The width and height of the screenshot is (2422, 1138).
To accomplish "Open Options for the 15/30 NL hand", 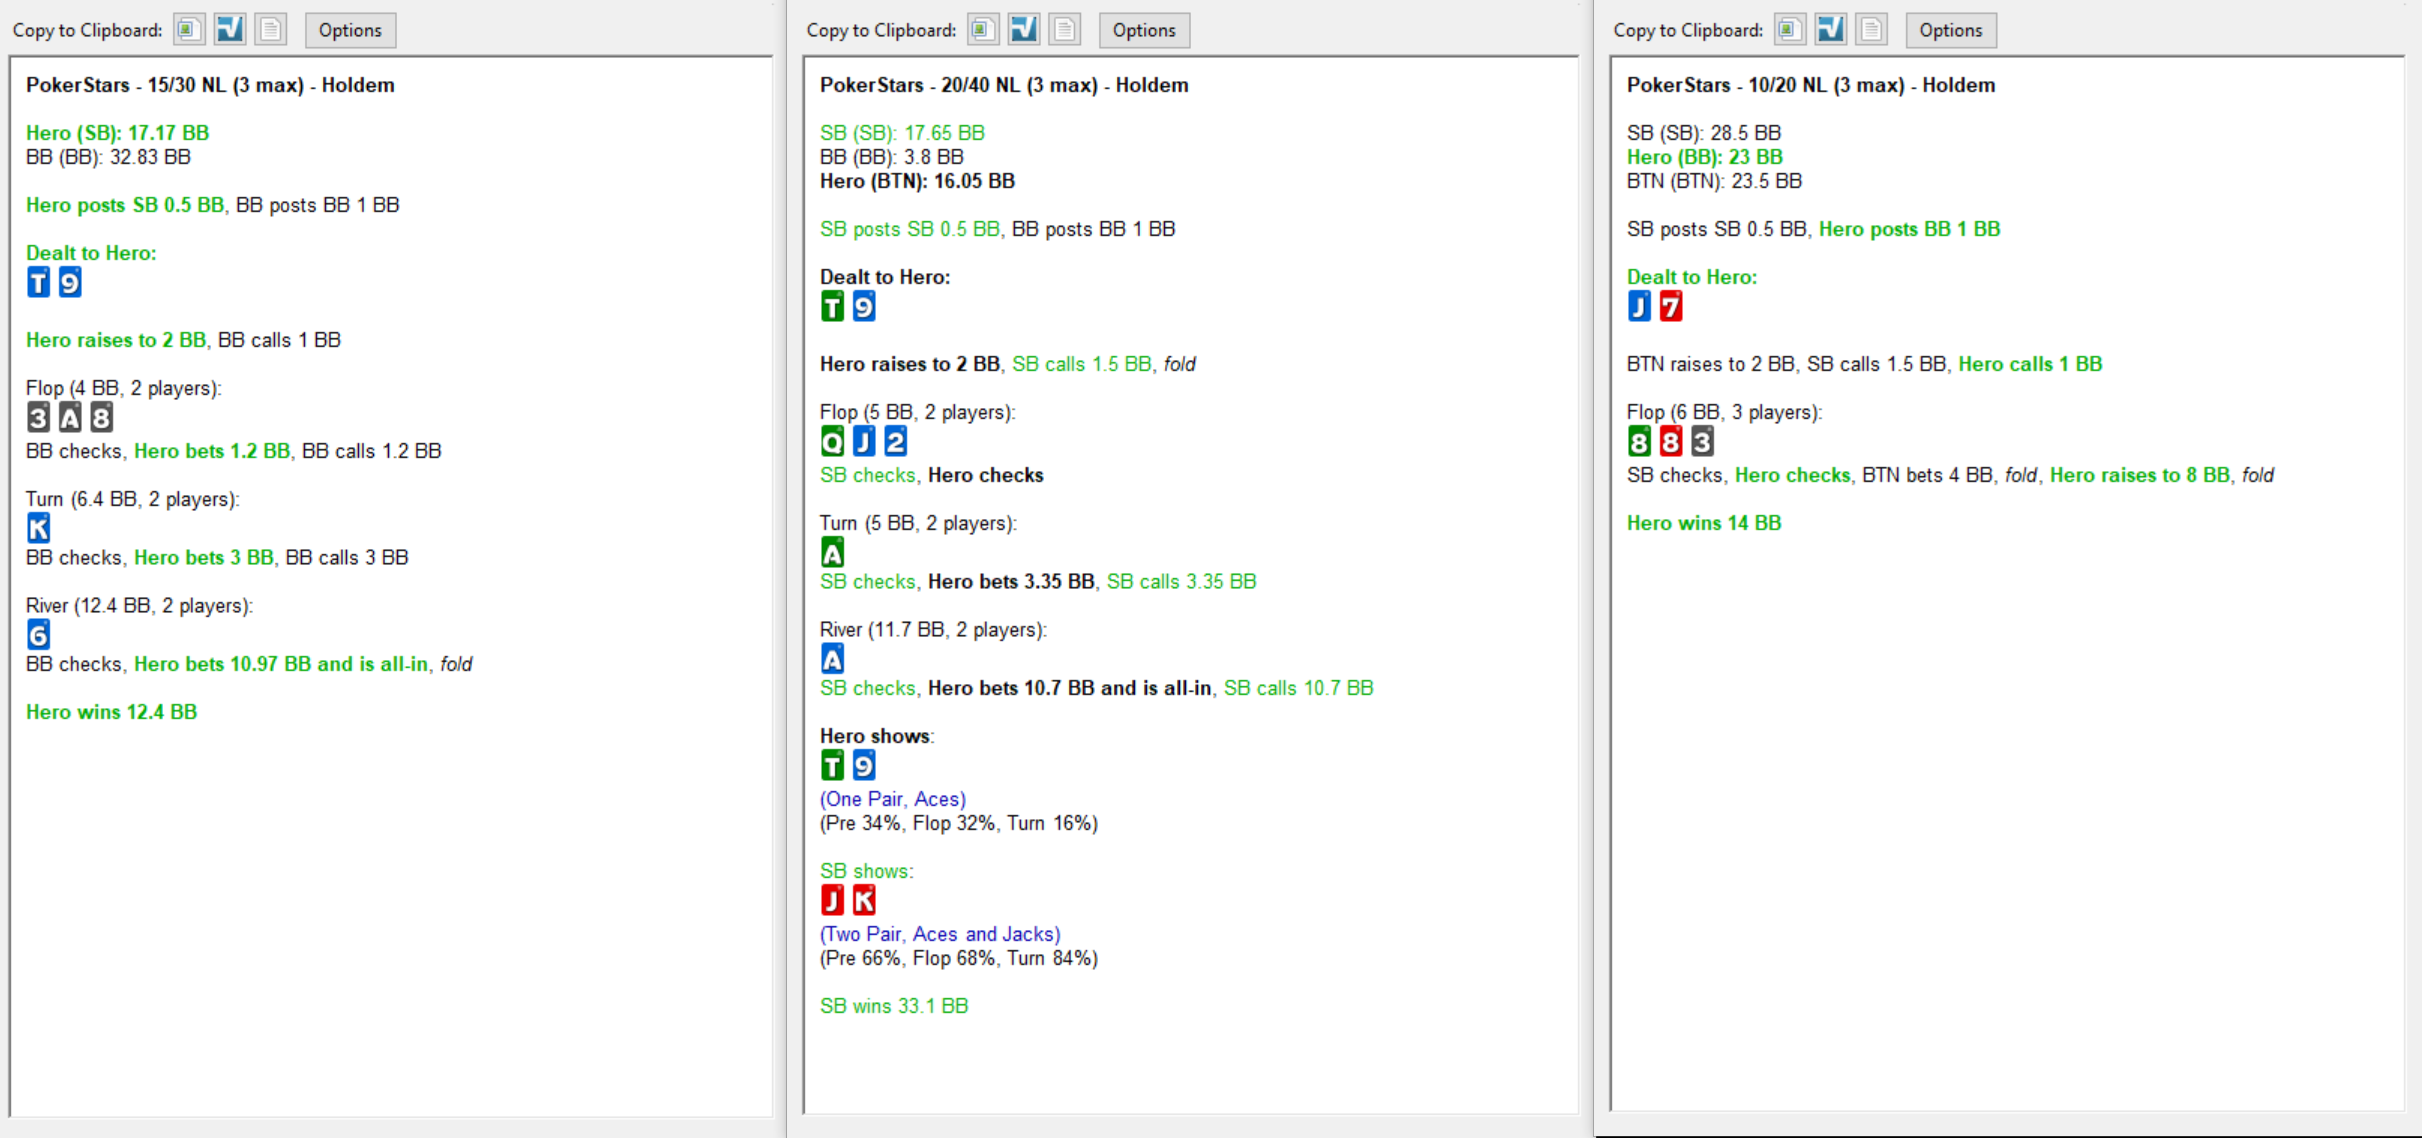I will pyautogui.click(x=350, y=30).
